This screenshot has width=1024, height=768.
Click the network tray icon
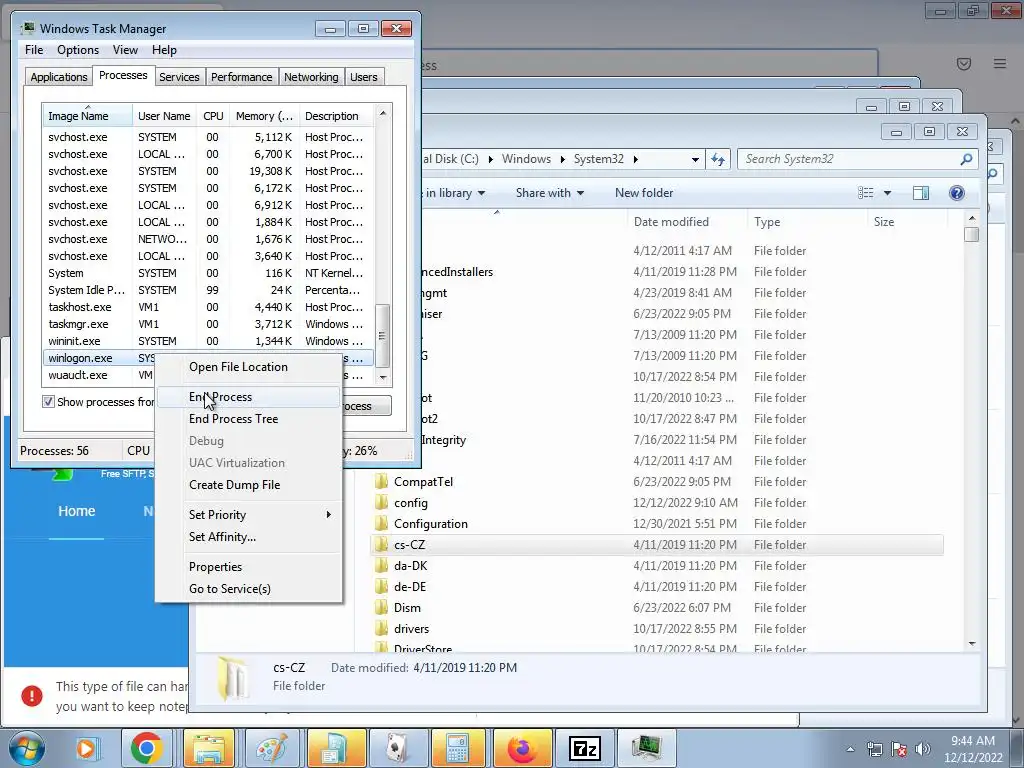pos(874,749)
